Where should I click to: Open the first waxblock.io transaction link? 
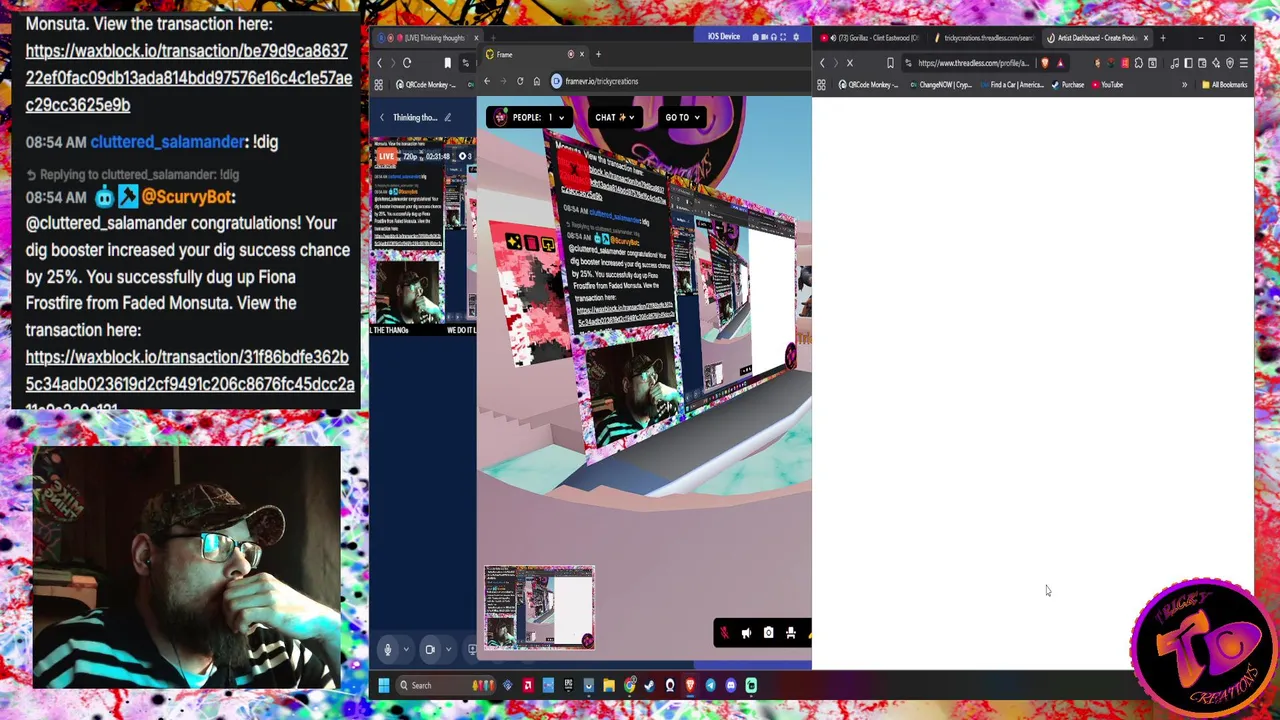pyautogui.click(x=188, y=78)
